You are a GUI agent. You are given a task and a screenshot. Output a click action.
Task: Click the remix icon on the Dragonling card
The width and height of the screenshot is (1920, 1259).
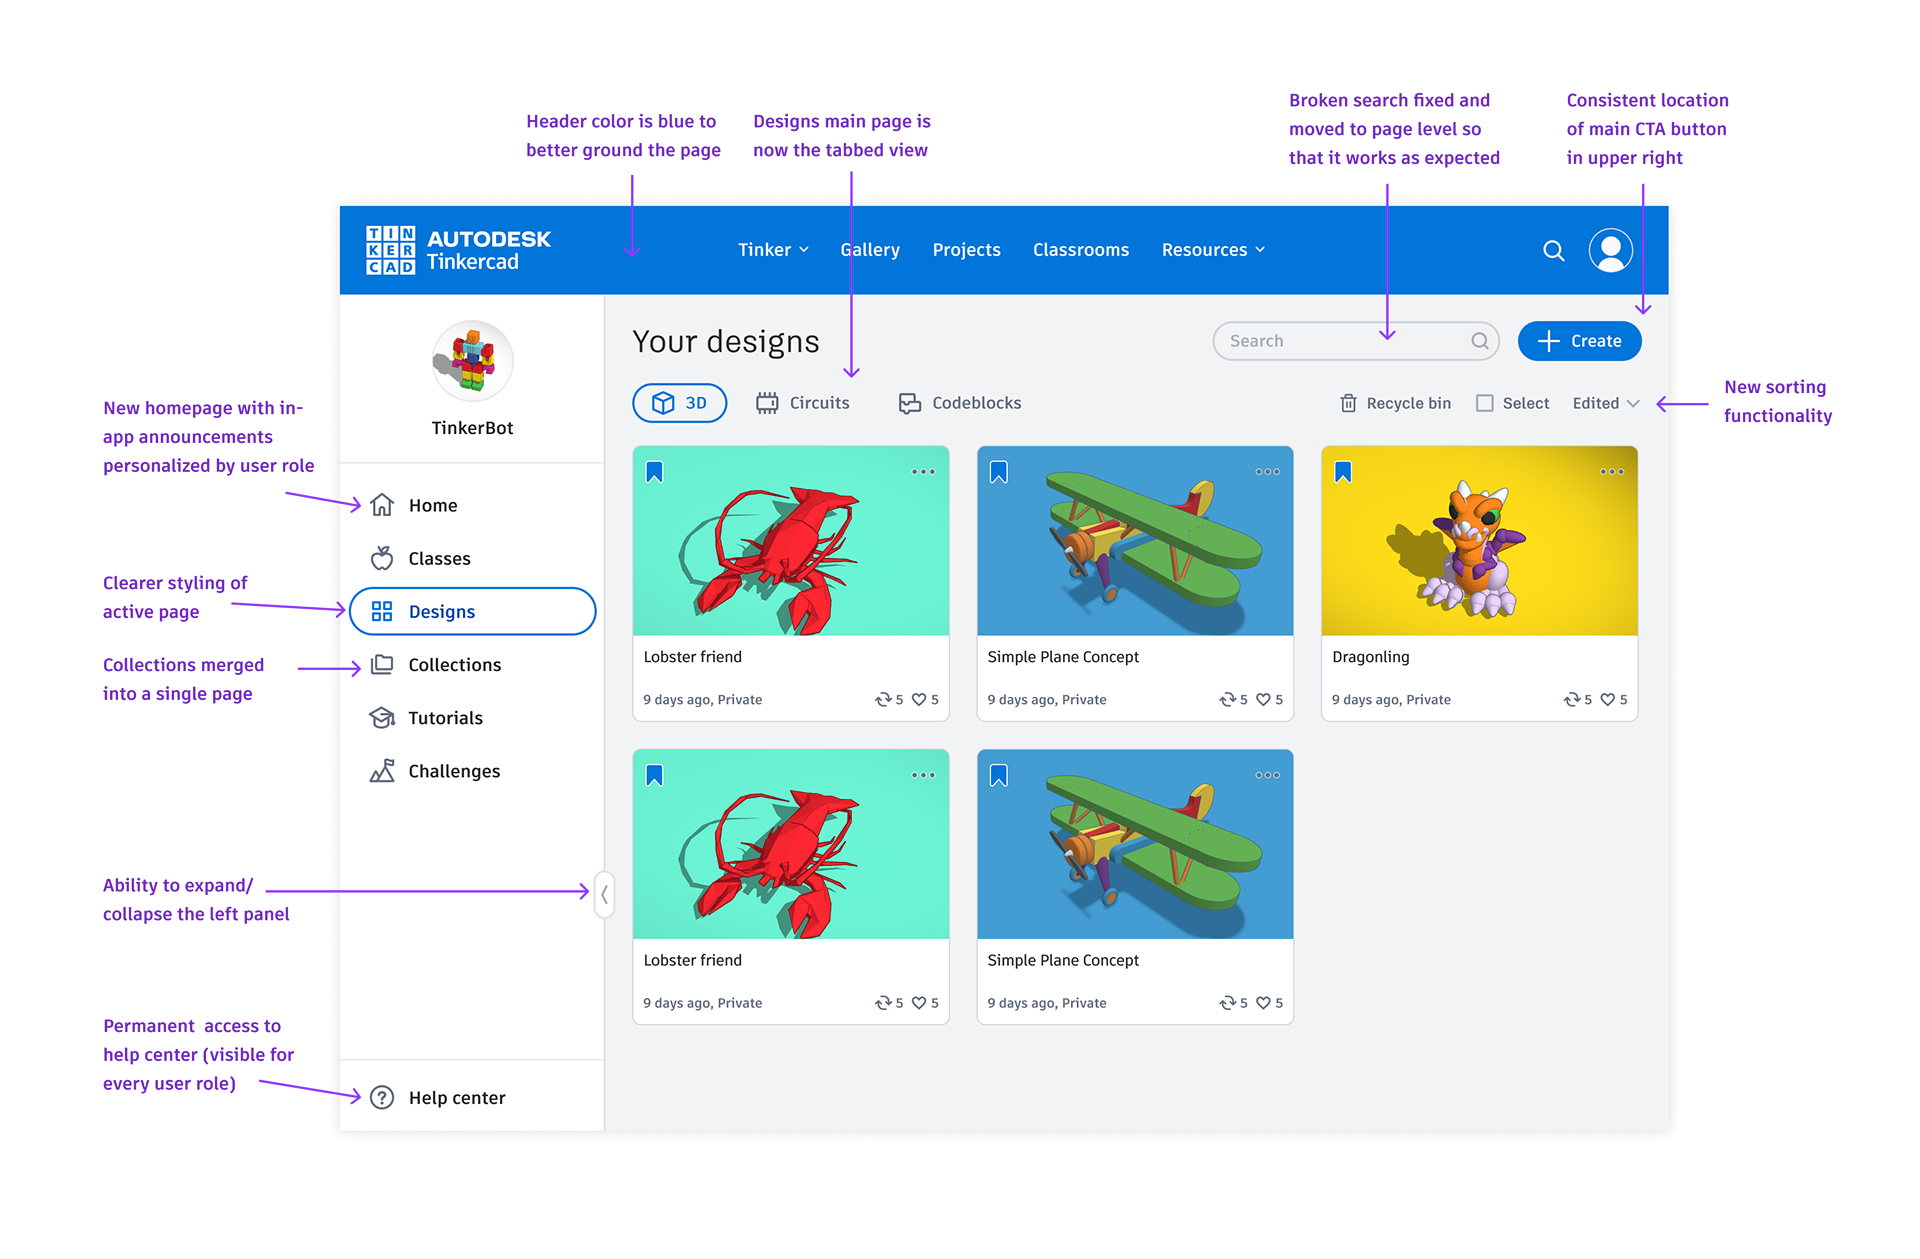pos(1572,700)
